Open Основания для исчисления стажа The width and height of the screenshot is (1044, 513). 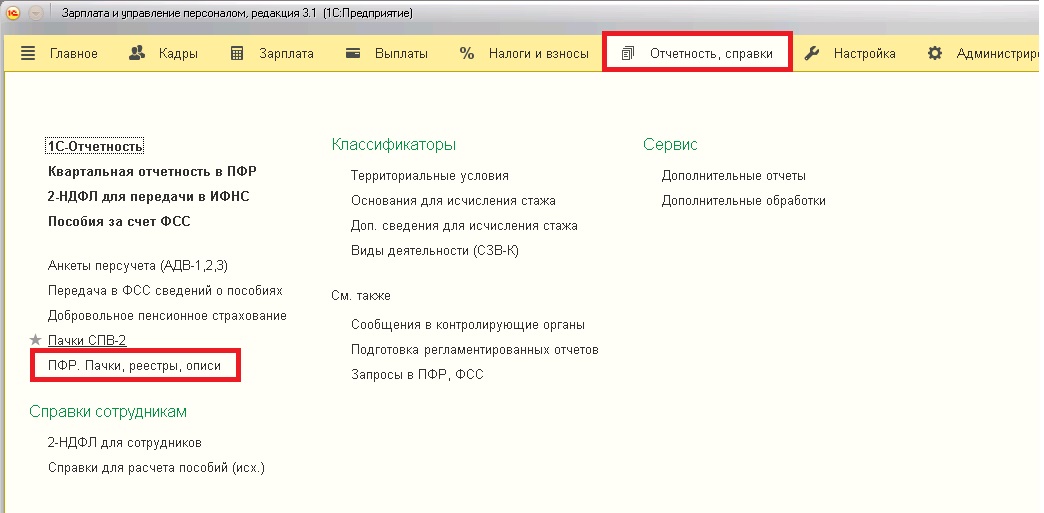[x=453, y=201]
